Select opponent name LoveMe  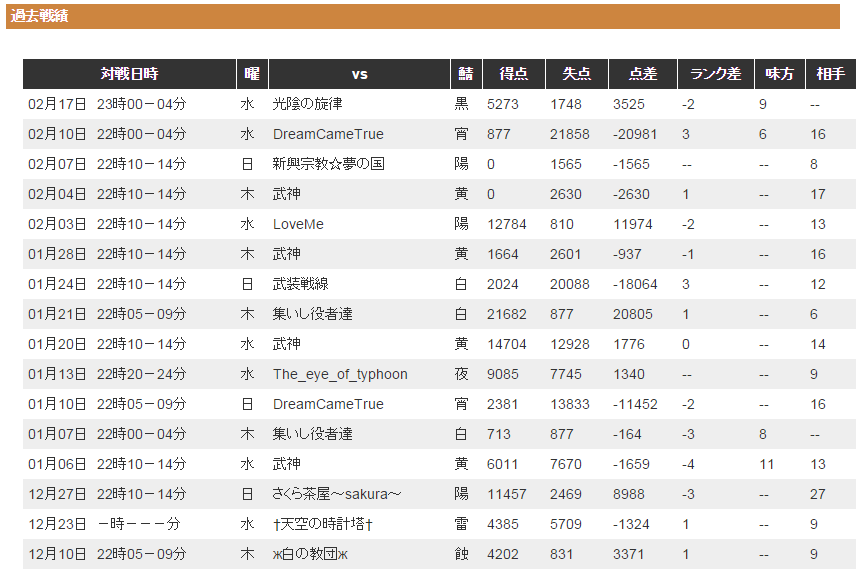[x=298, y=224]
